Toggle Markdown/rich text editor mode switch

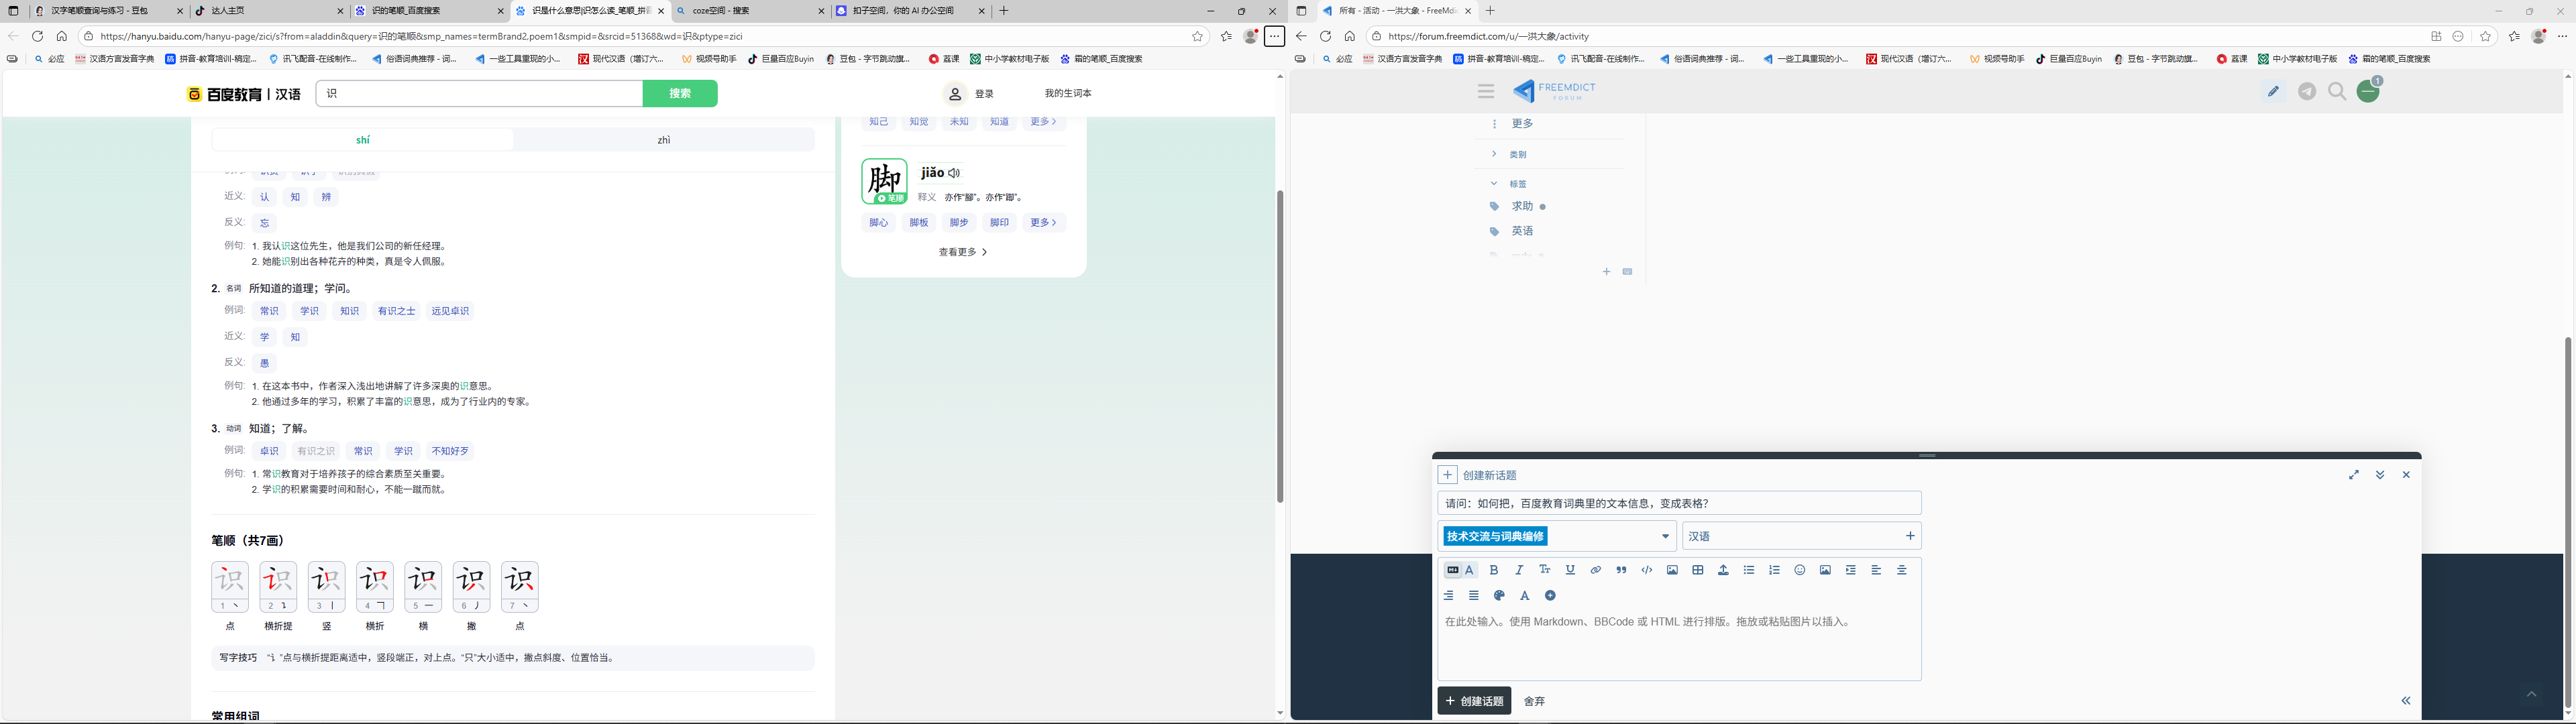1460,570
